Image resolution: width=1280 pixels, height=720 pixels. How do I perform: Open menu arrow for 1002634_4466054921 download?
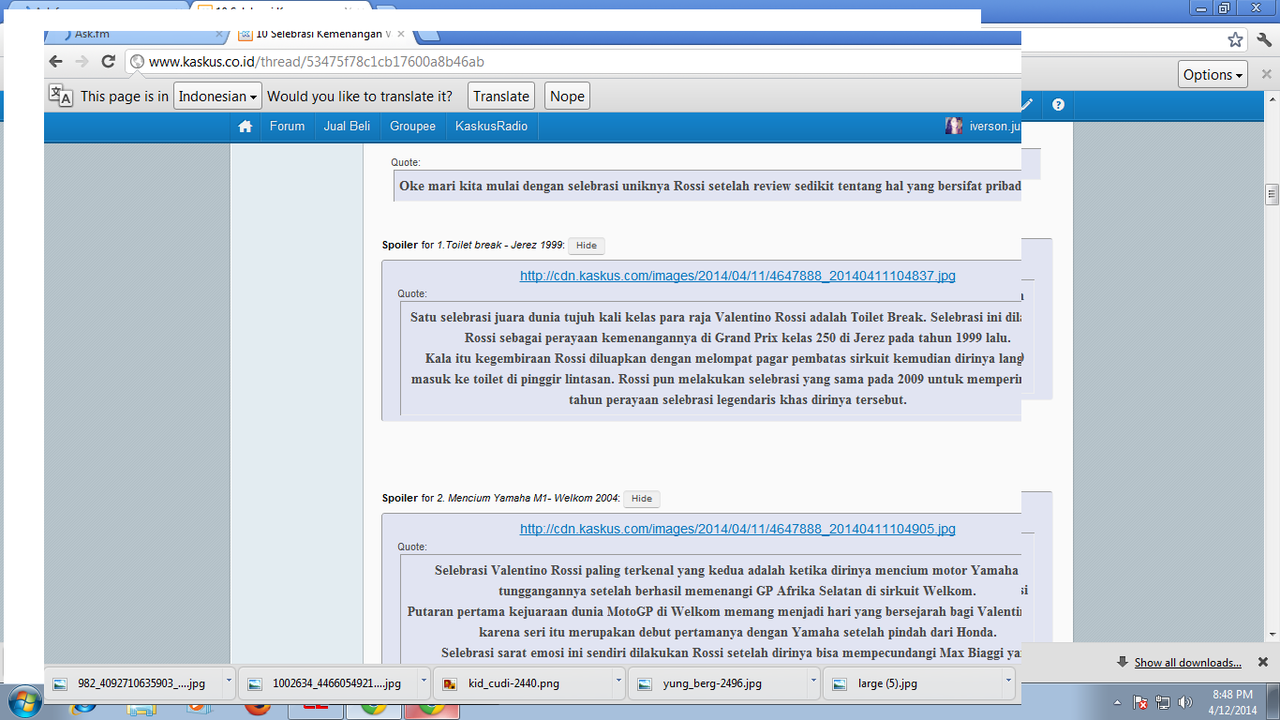(x=424, y=680)
